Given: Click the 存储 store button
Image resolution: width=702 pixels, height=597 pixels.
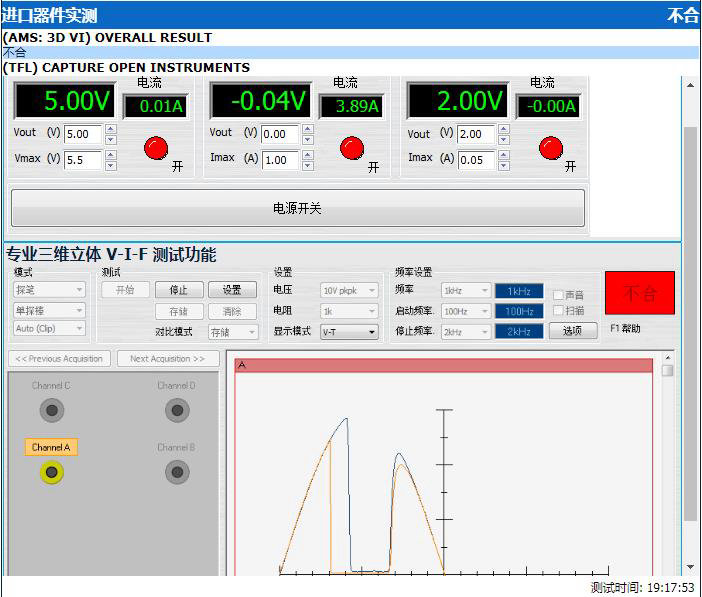Looking at the screenshot, I should 179,311.
